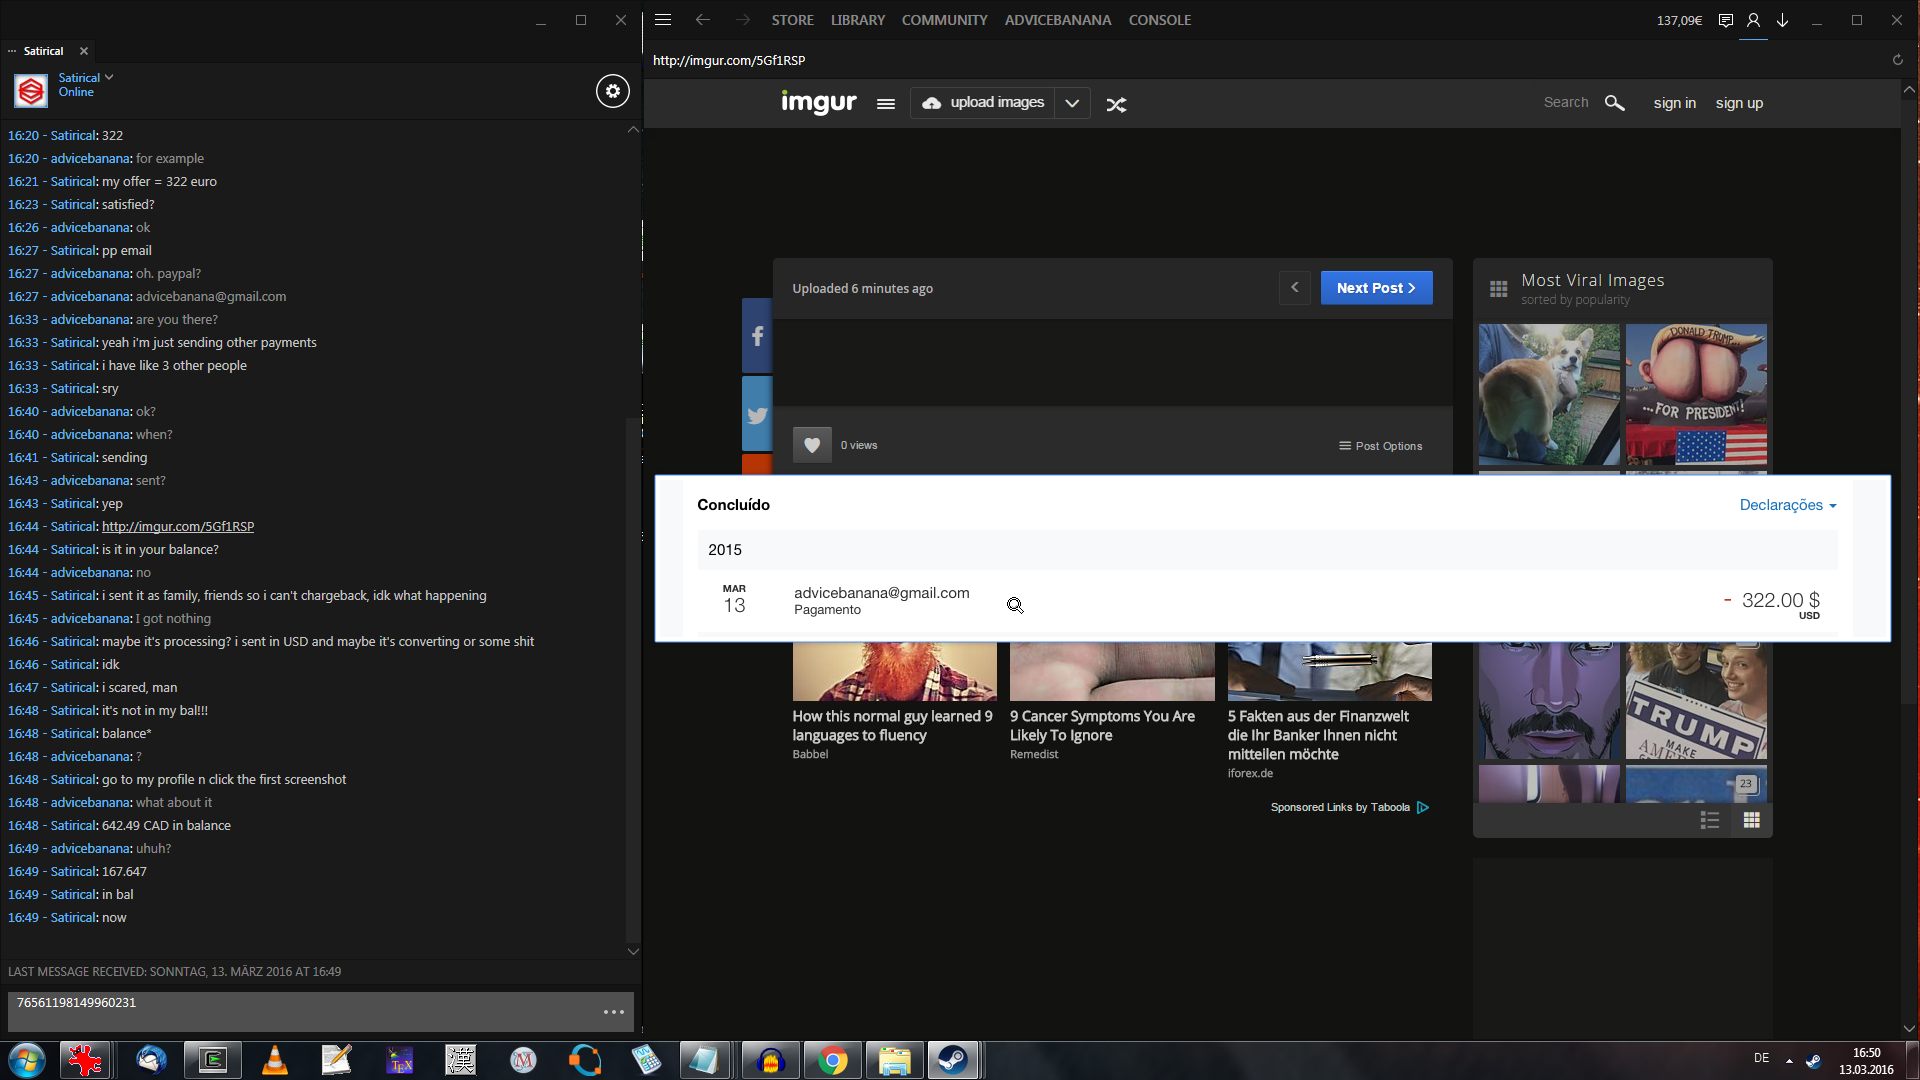Click the imgur search magnifier icon

point(1614,103)
